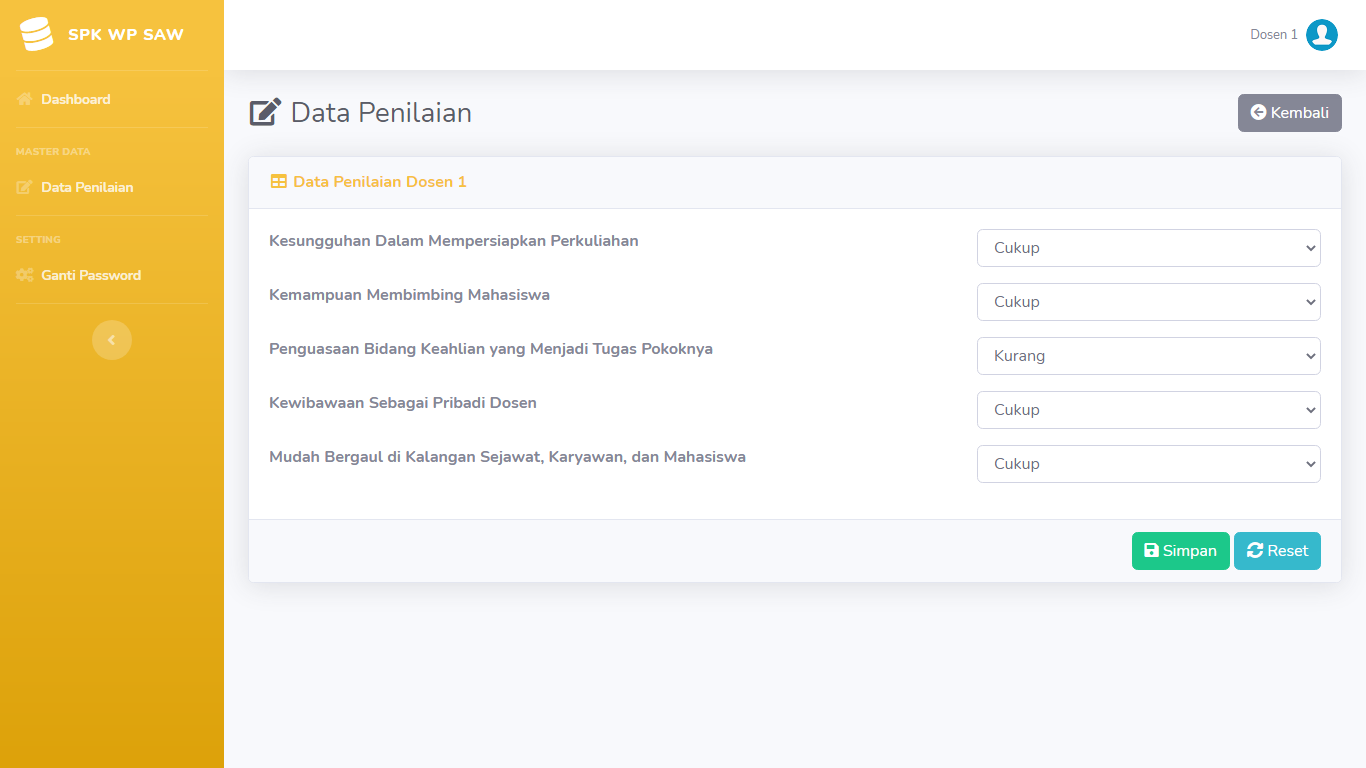1366x768 pixels.
Task: Select the home icon beside Dashboard
Action: 25,99
